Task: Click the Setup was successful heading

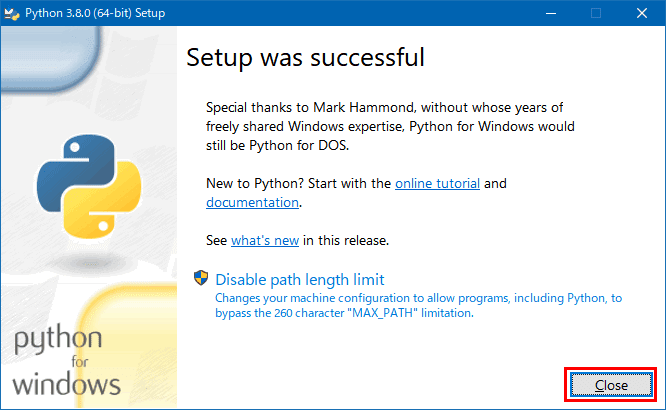Action: [305, 57]
